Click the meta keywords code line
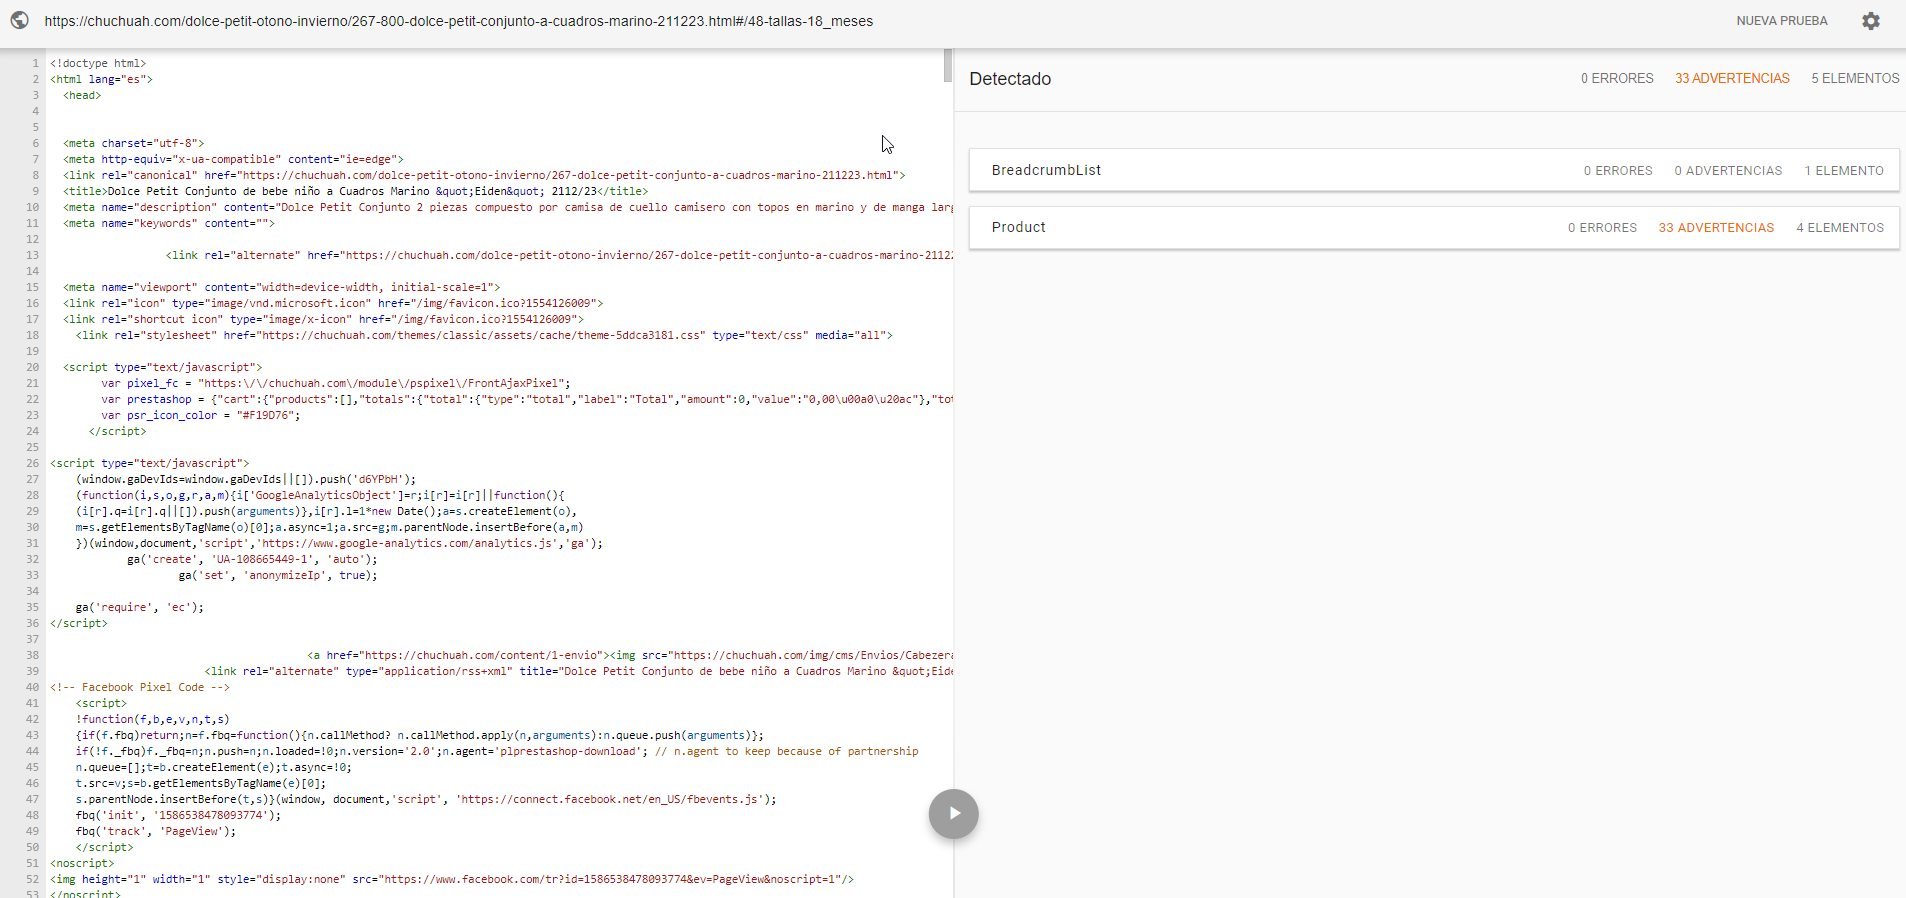Viewport: 1906px width, 898px height. coord(168,223)
